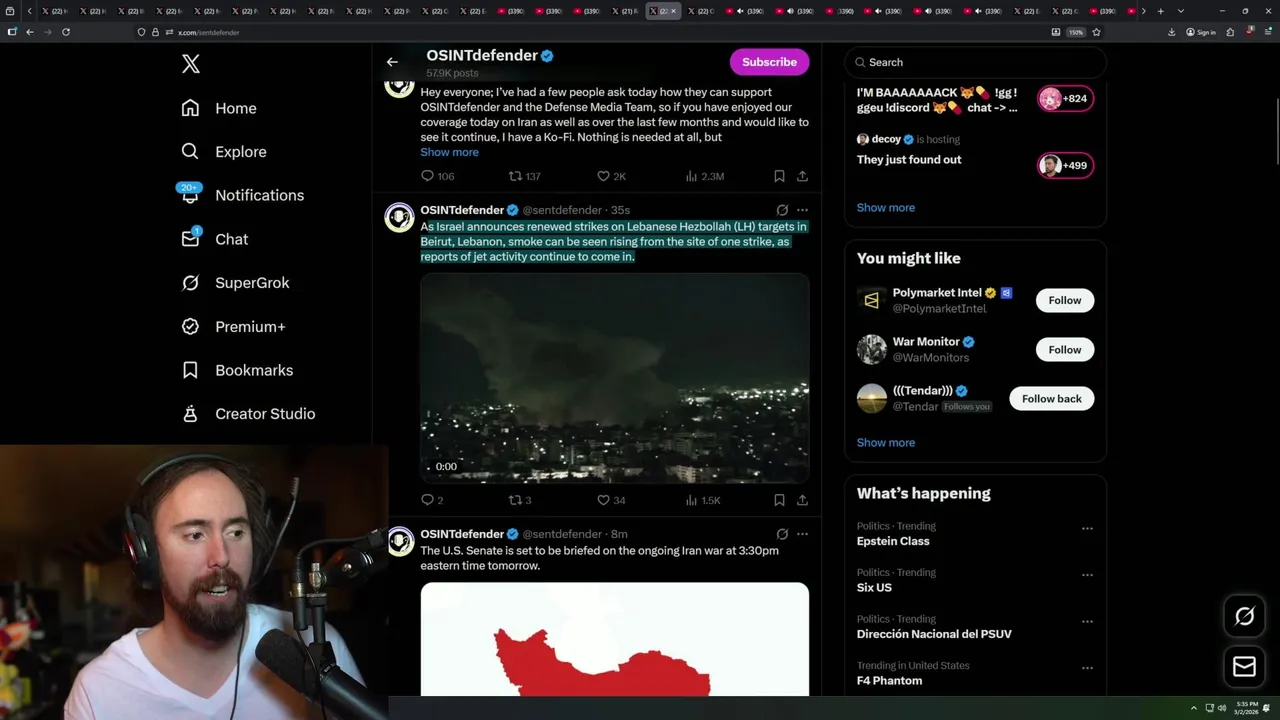Viewport: 1280px width, 720px height.
Task: Reply icon with 106 replies
Action: (427, 176)
